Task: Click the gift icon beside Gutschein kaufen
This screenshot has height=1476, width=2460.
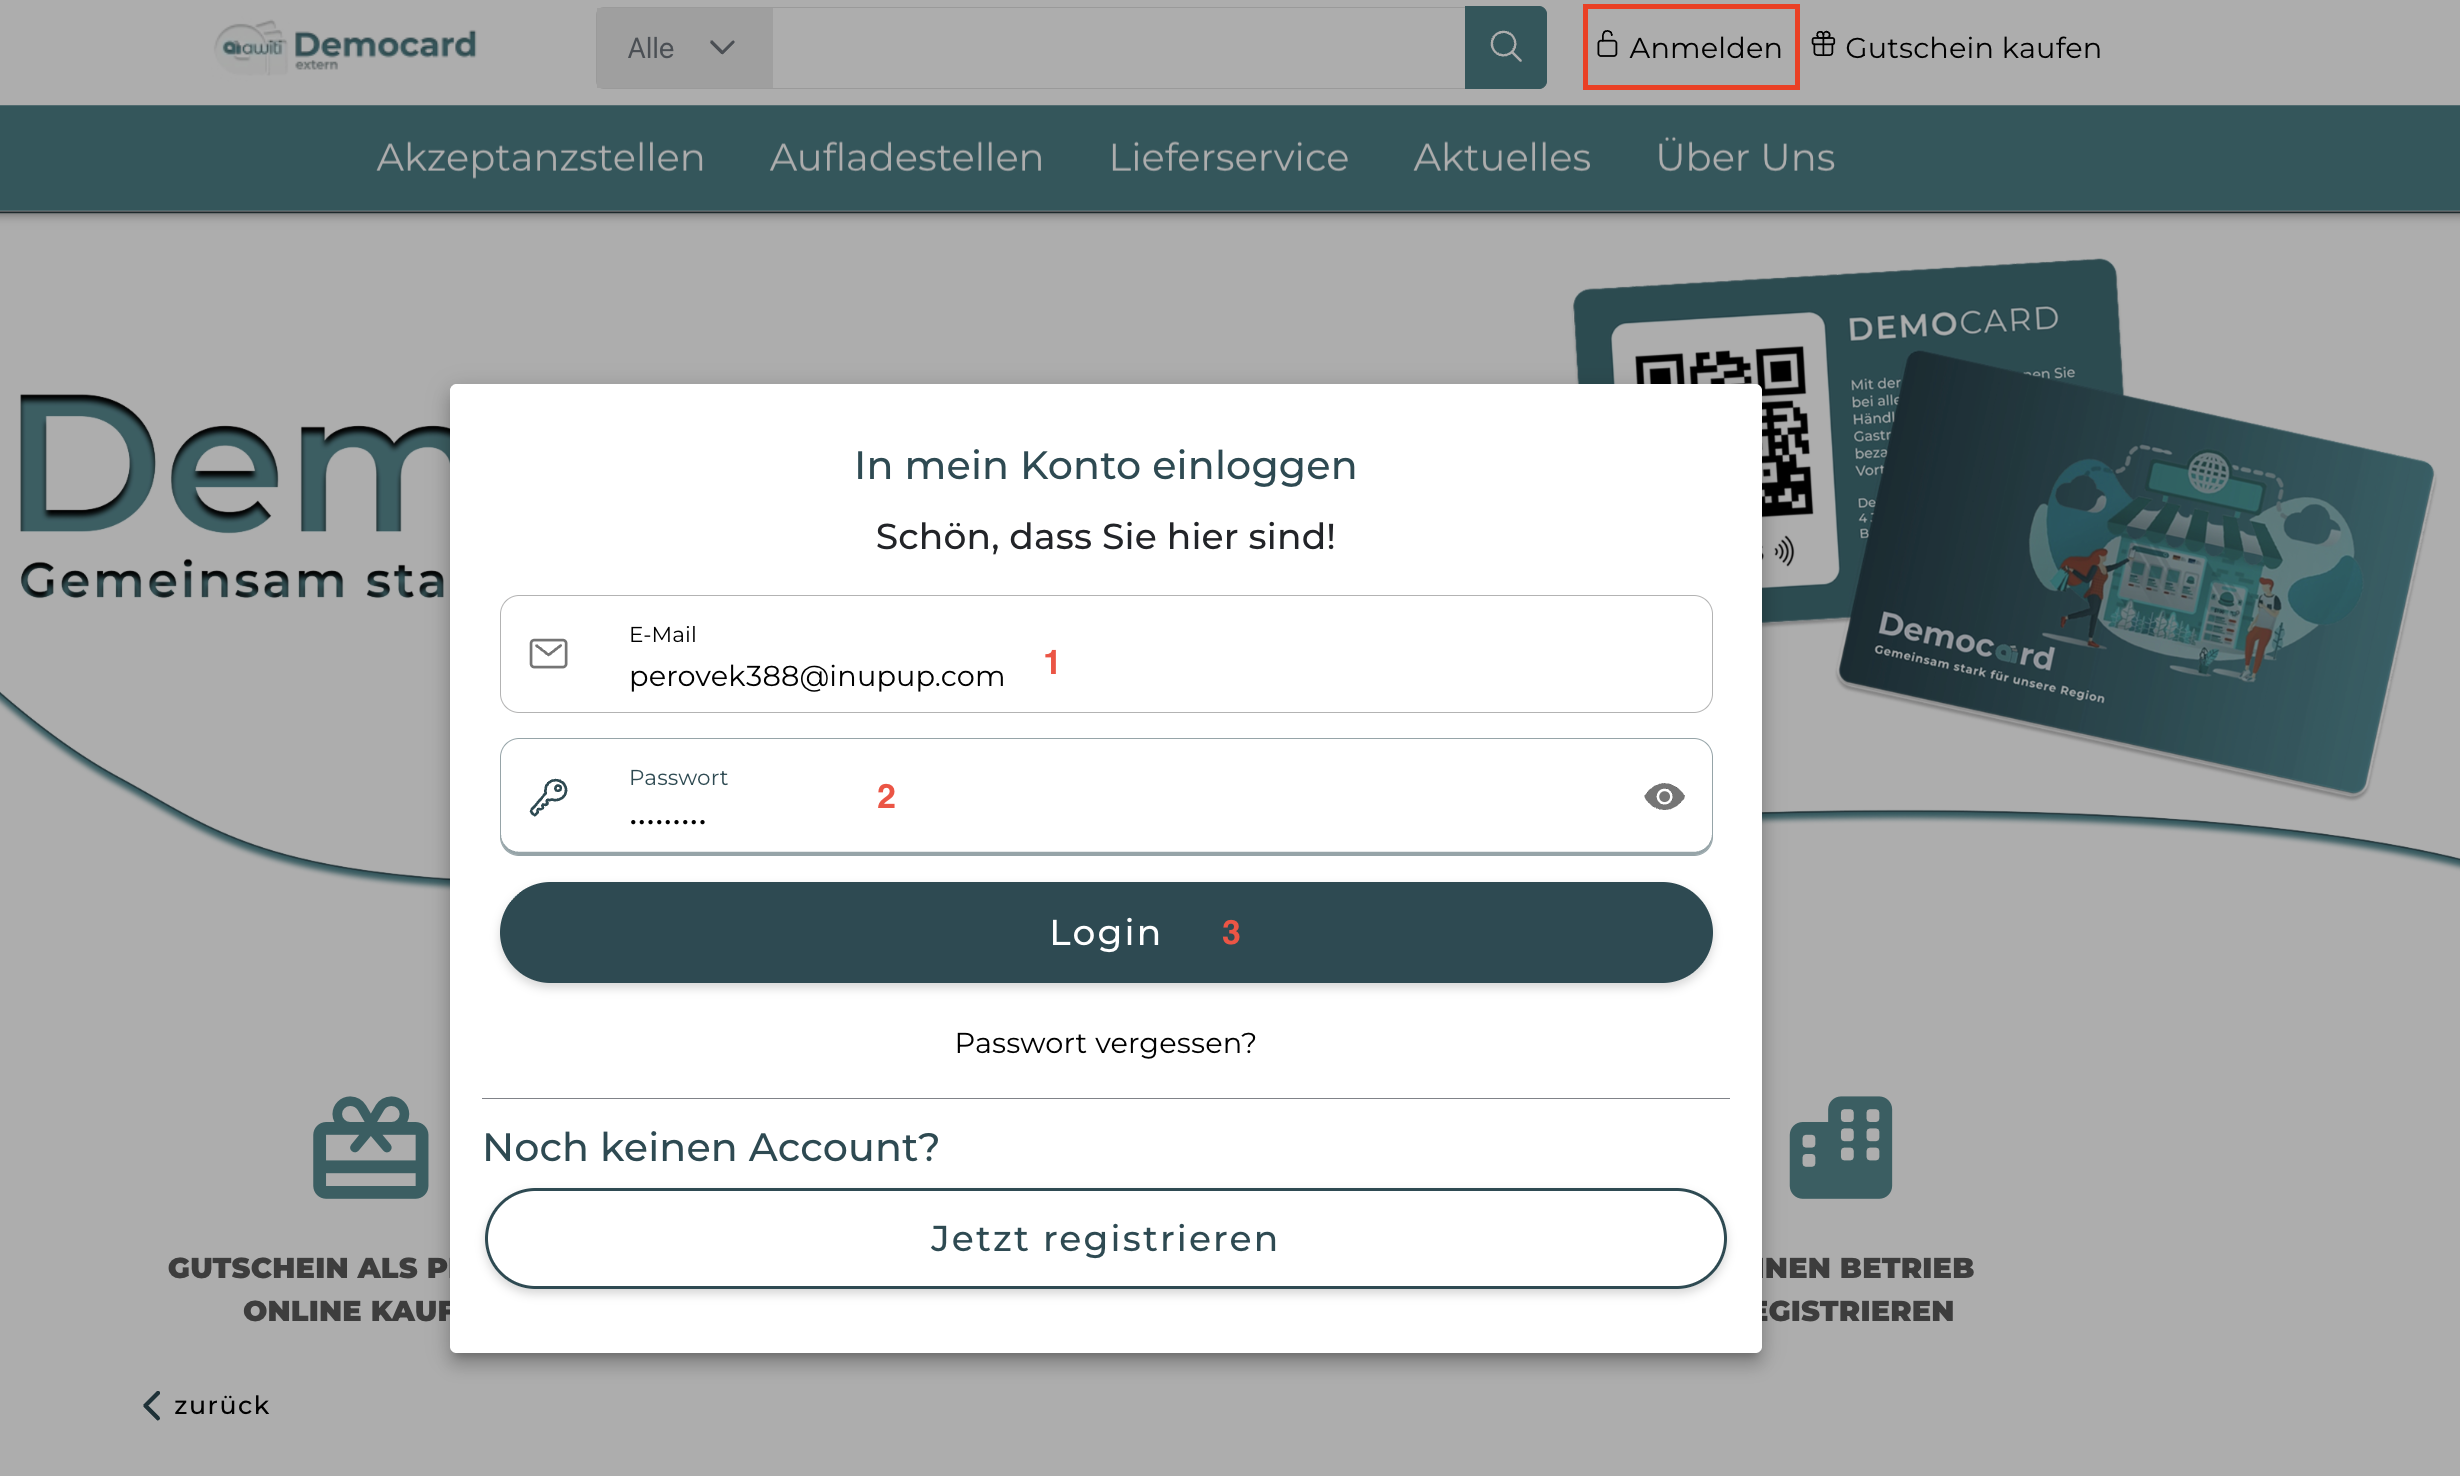Action: coord(1823,45)
